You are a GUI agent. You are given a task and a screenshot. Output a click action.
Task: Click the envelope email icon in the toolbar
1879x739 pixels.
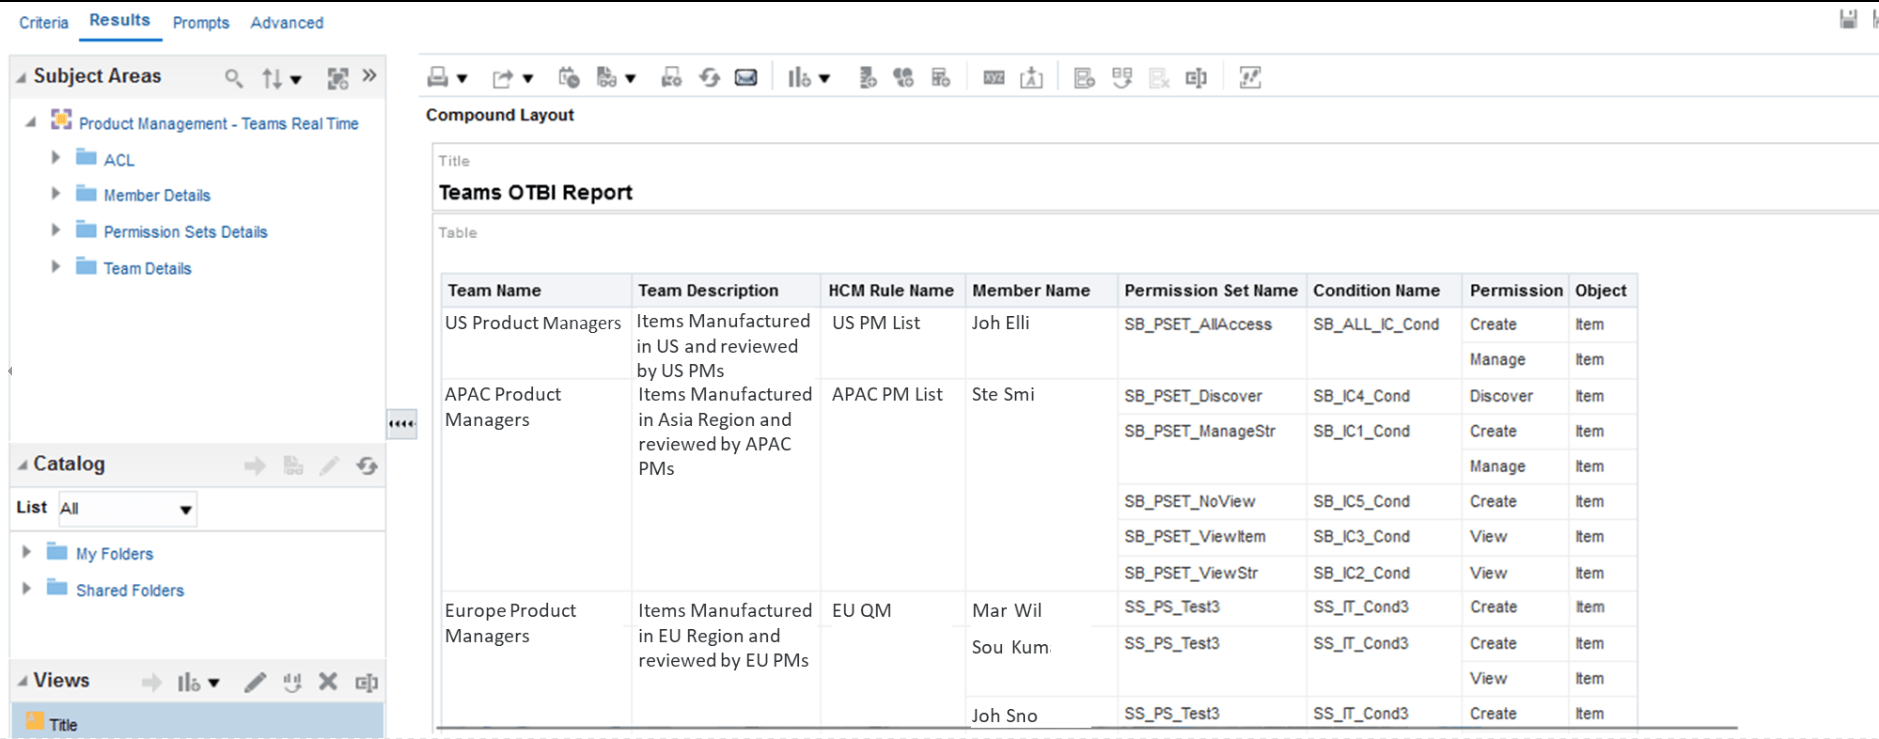point(746,77)
